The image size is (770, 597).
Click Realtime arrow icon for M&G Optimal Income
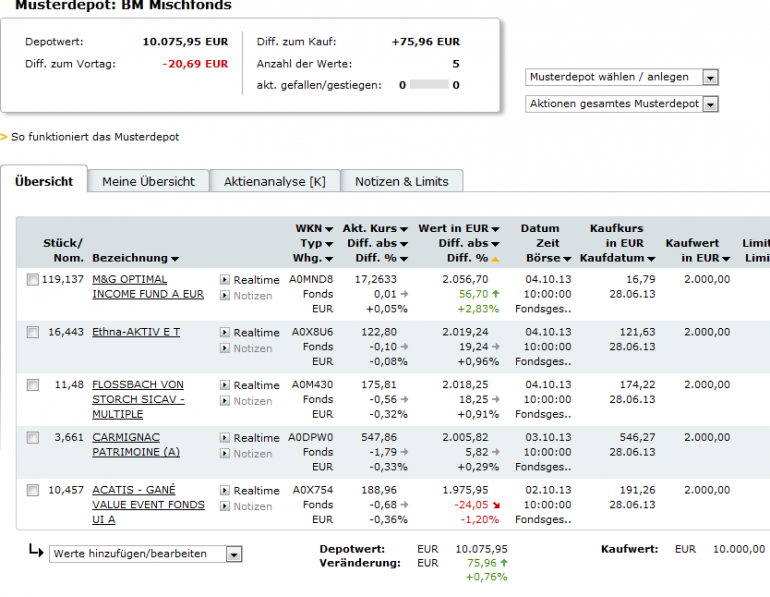coord(224,280)
